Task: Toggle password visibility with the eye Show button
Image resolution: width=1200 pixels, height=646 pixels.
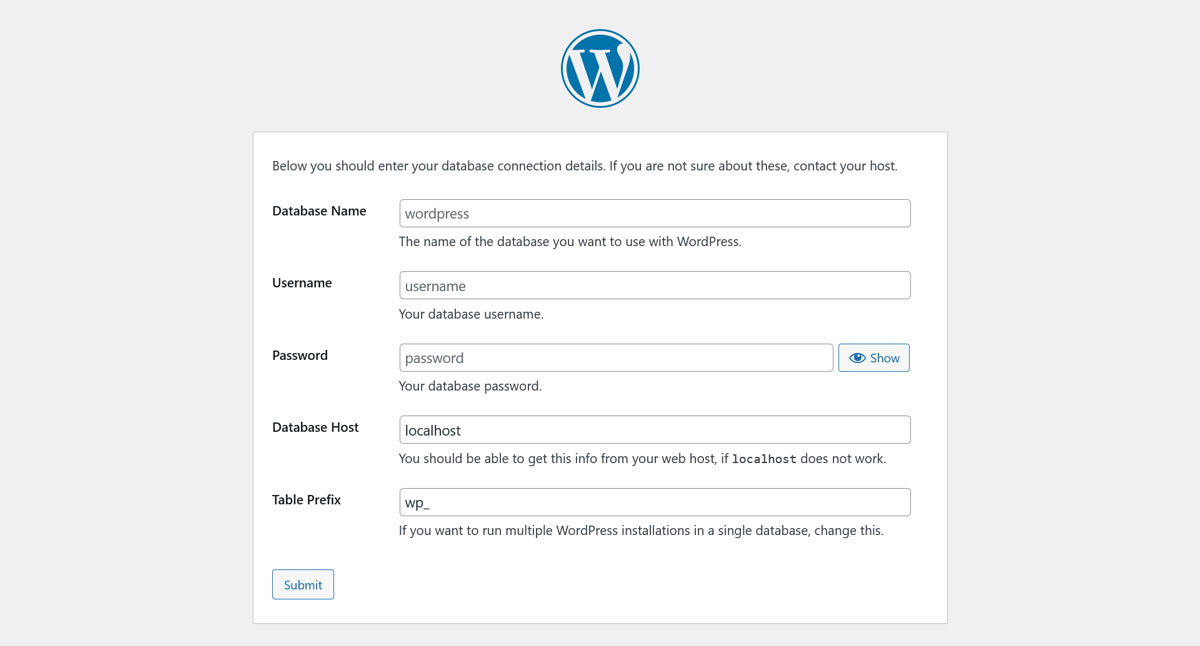Action: click(x=874, y=358)
